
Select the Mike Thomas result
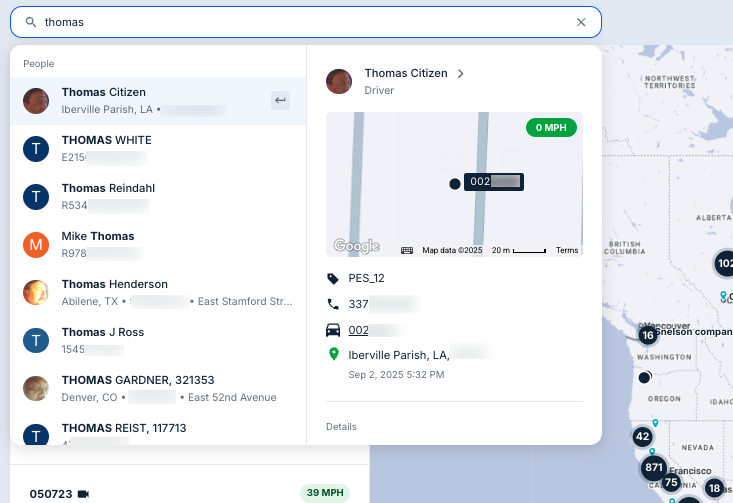point(158,244)
